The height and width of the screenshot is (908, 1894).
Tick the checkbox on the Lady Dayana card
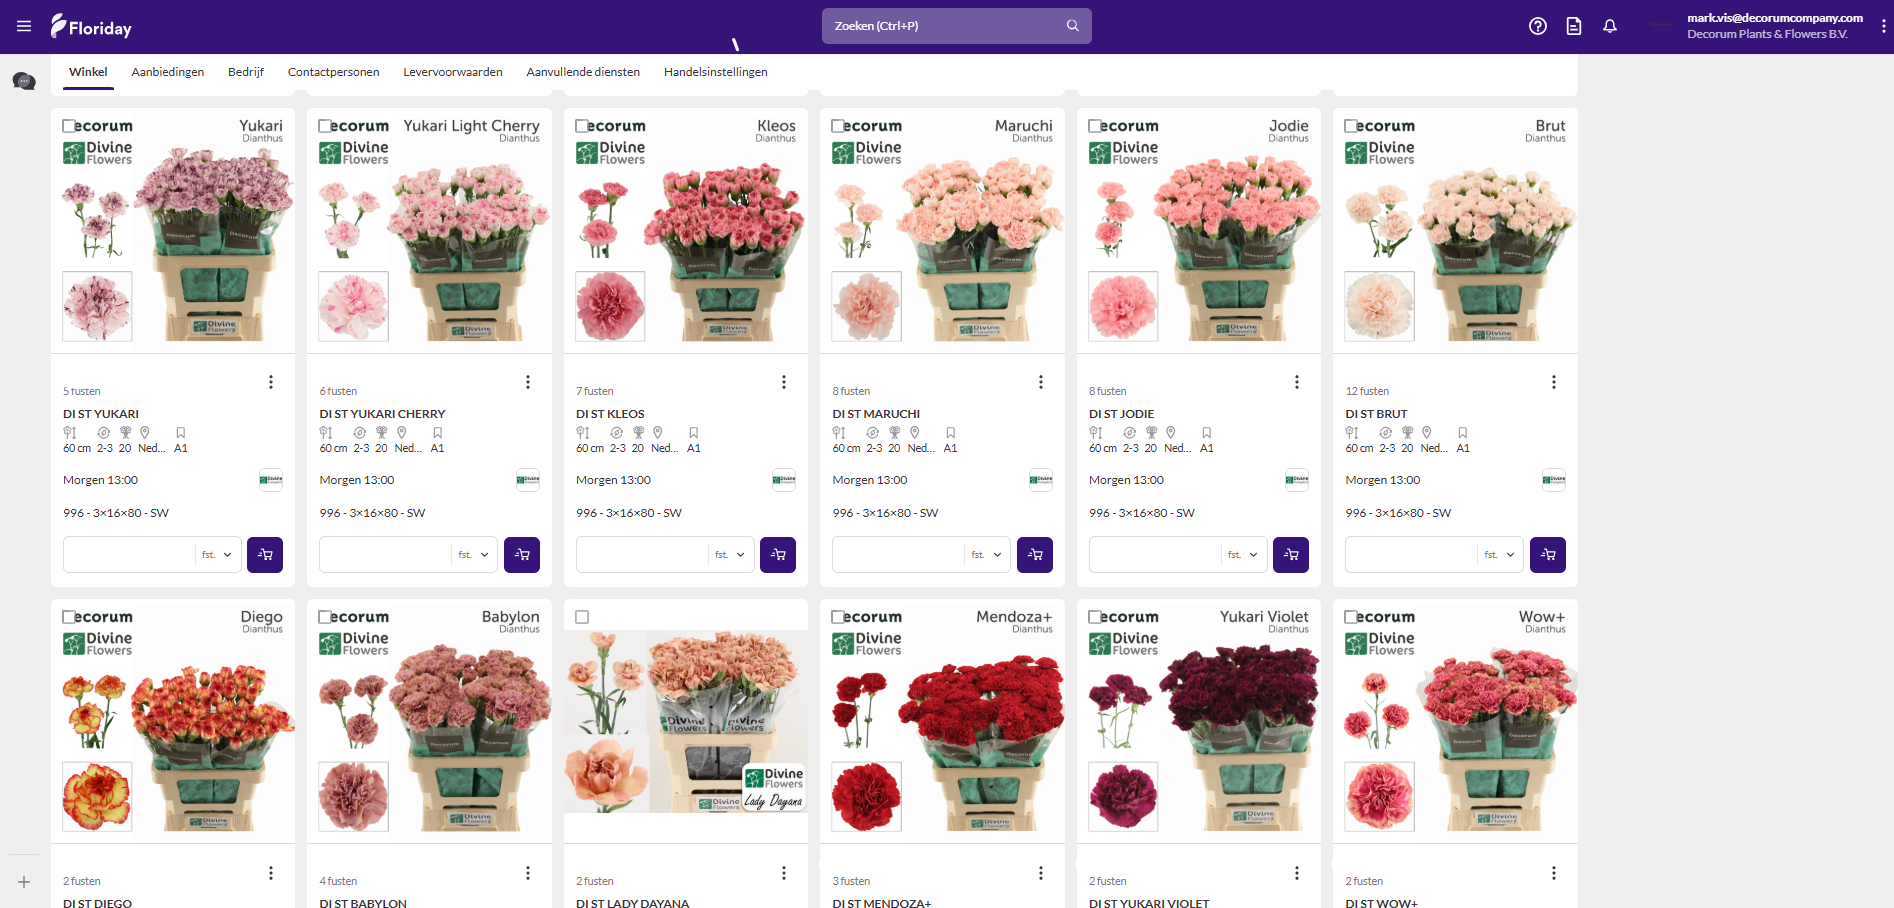pyautogui.click(x=582, y=617)
